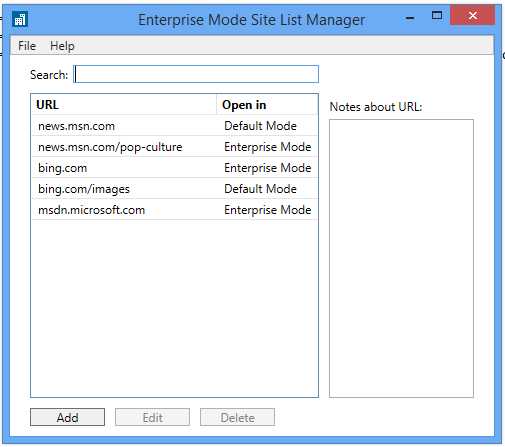The width and height of the screenshot is (505, 447).
Task: Click the disabled Edit button
Action: pos(152,417)
